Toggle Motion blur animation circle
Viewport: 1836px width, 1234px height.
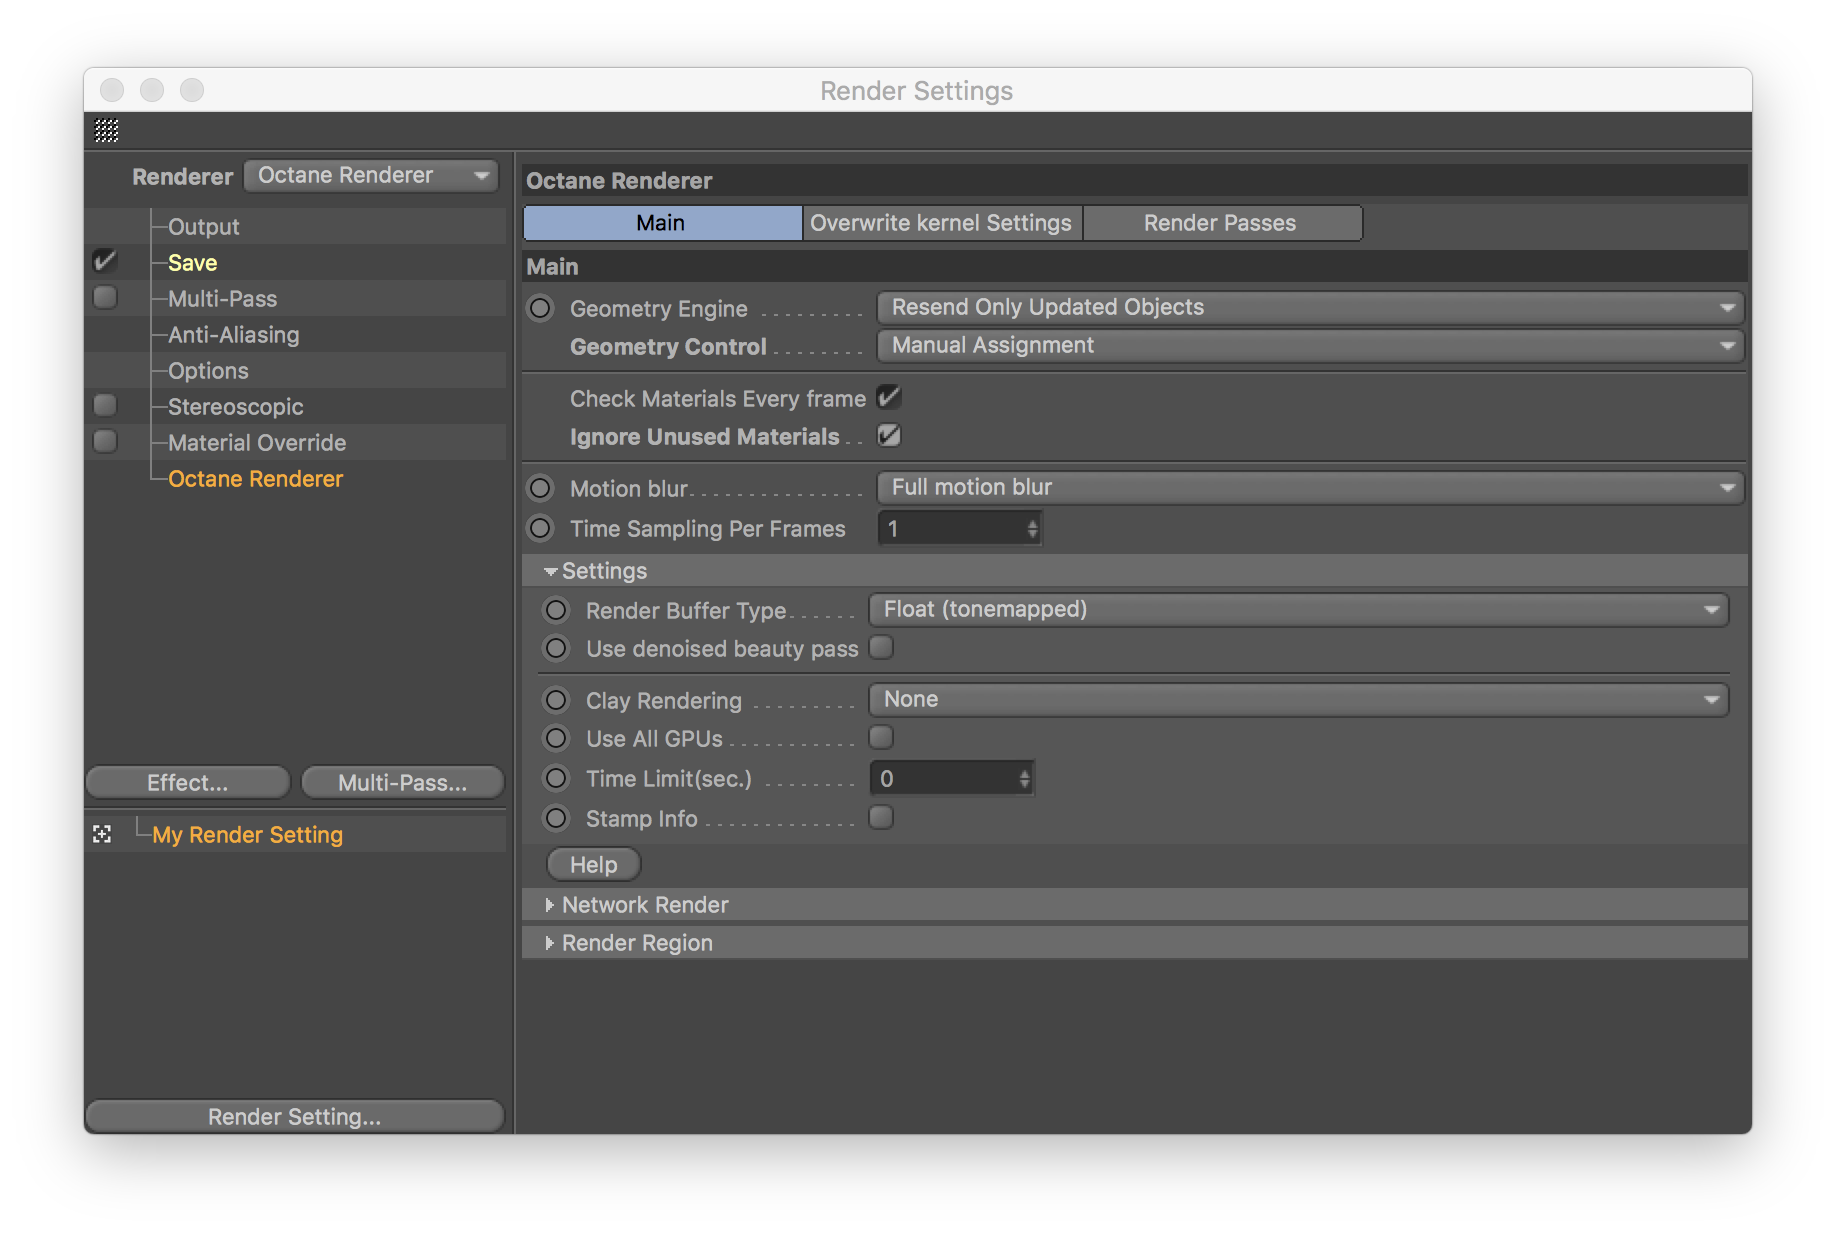540,488
